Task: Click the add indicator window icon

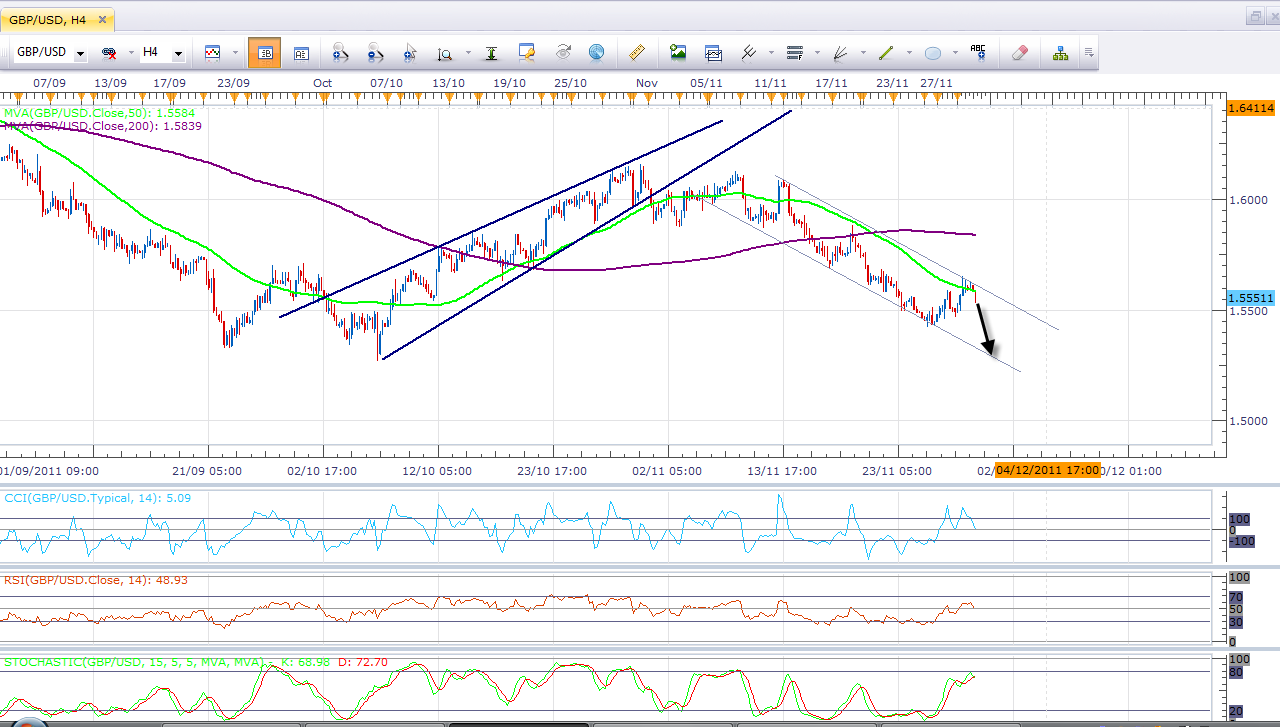Action: pyautogui.click(x=713, y=54)
